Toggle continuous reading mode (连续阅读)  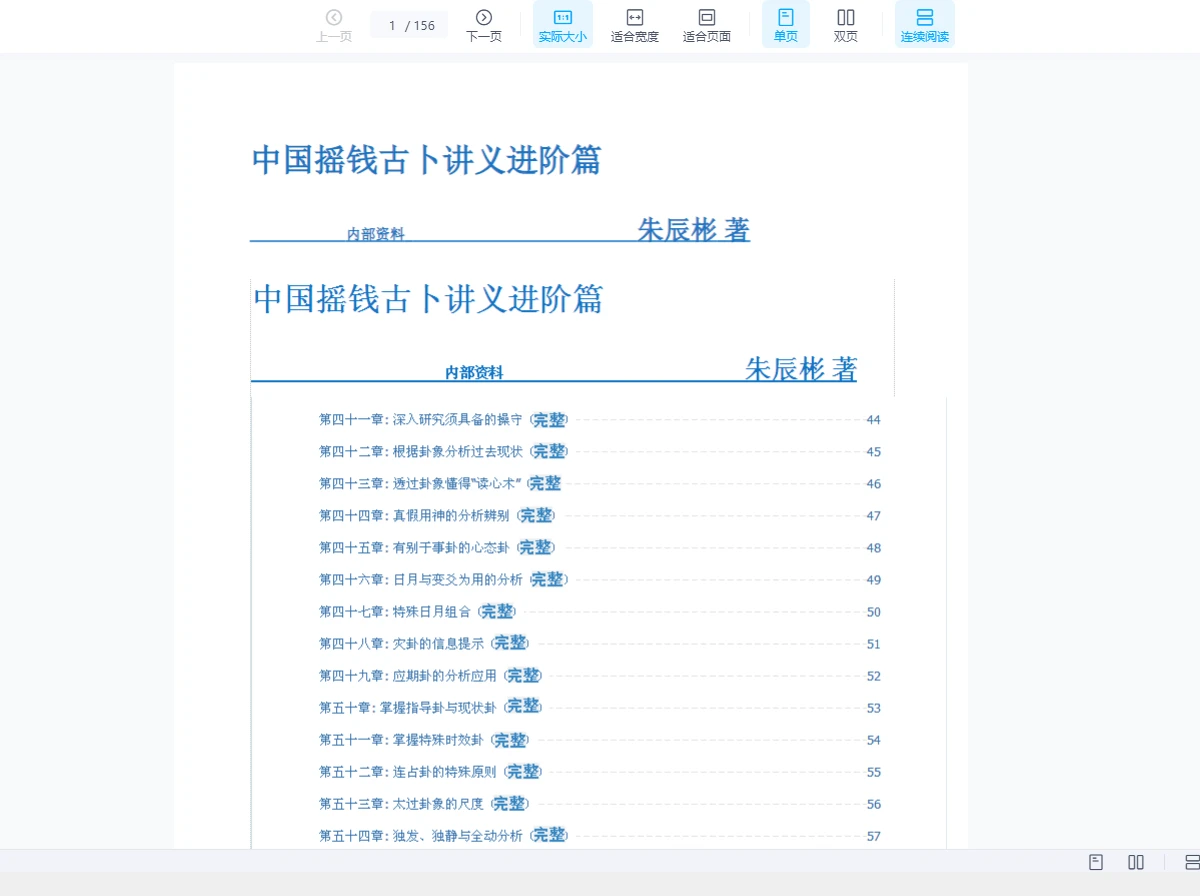925,25
